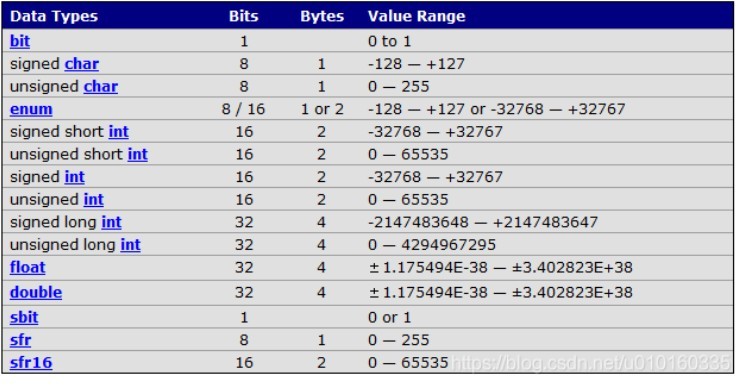Open the sfr data type link

point(20,340)
